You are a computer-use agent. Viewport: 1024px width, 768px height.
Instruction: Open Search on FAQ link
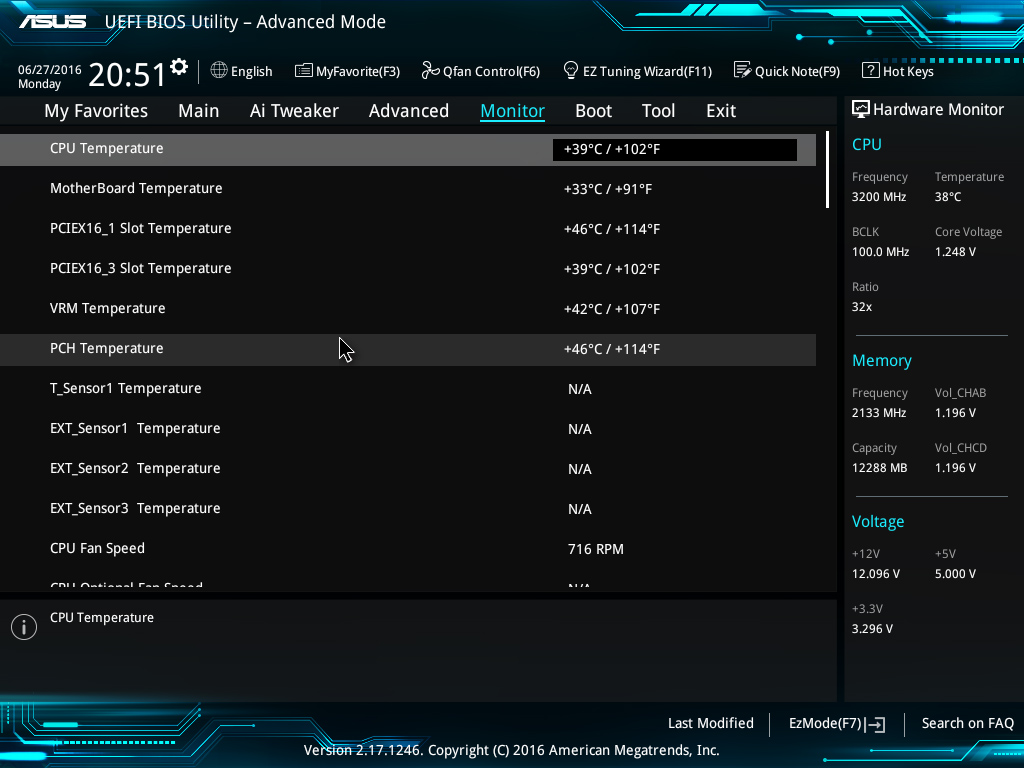[967, 723]
